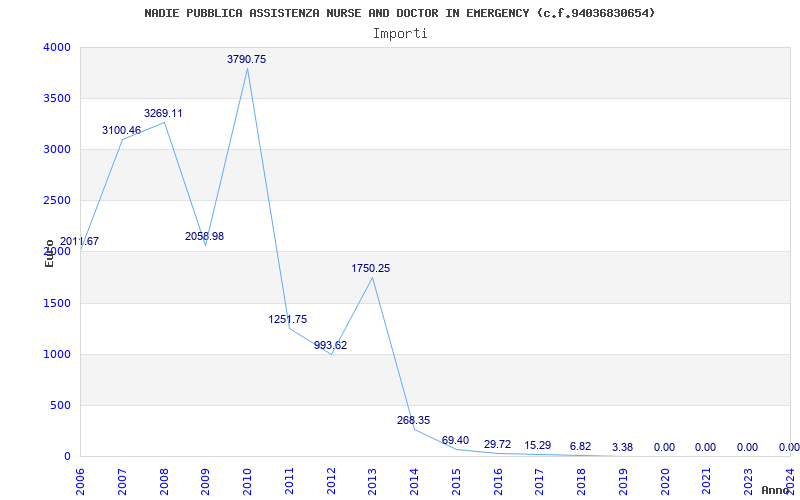Click the Anno x-axis title
The width and height of the screenshot is (800, 500).
(775, 490)
